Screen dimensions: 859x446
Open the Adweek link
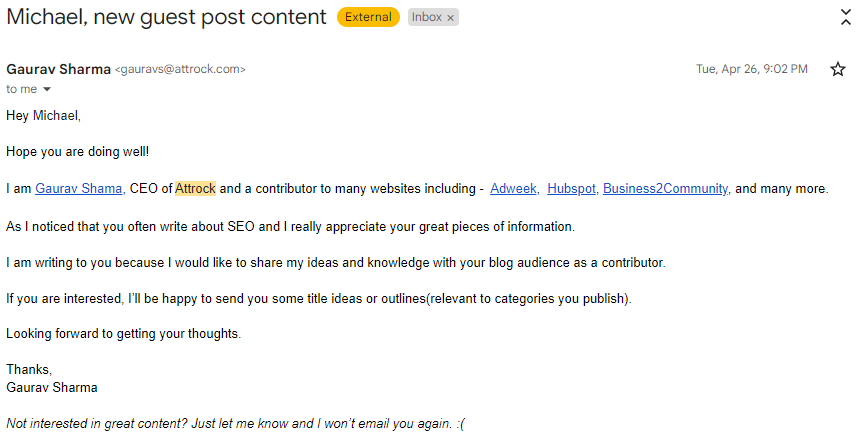[514, 188]
